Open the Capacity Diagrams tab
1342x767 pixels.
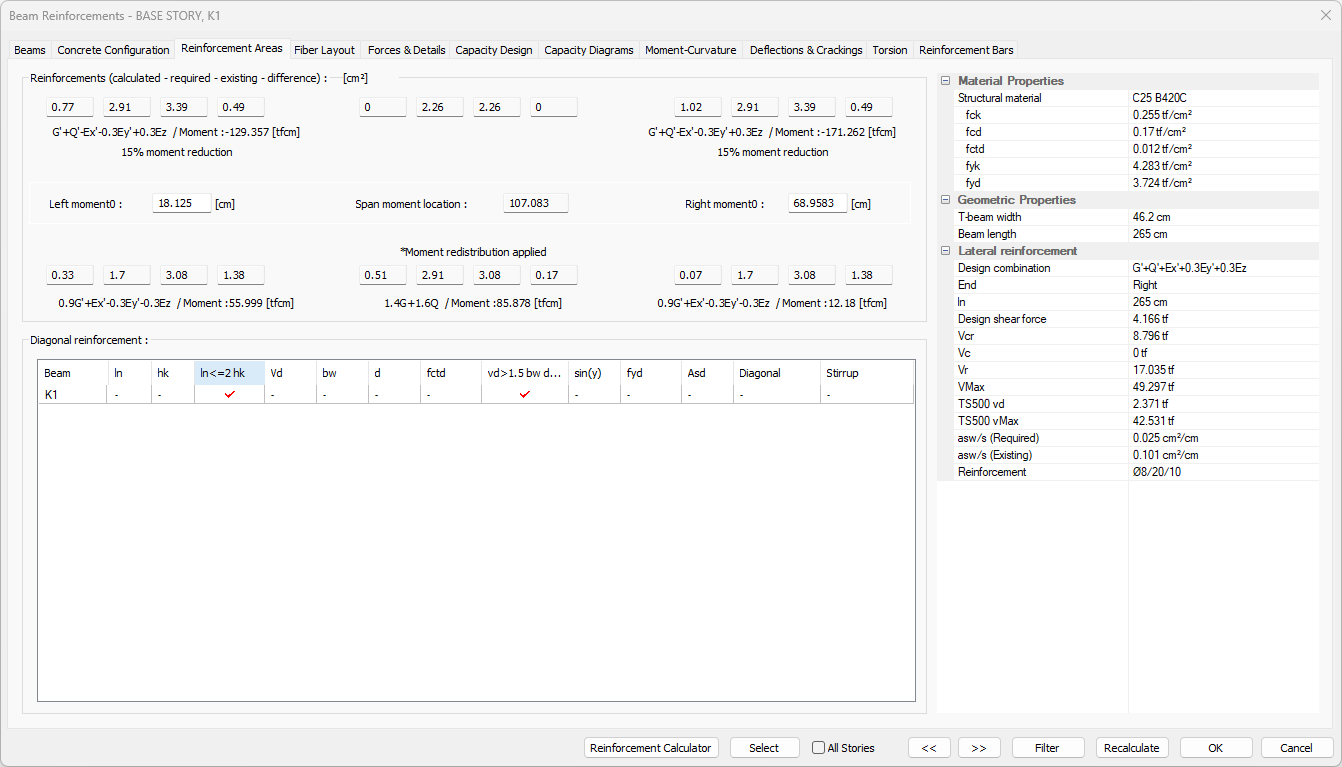tap(588, 50)
